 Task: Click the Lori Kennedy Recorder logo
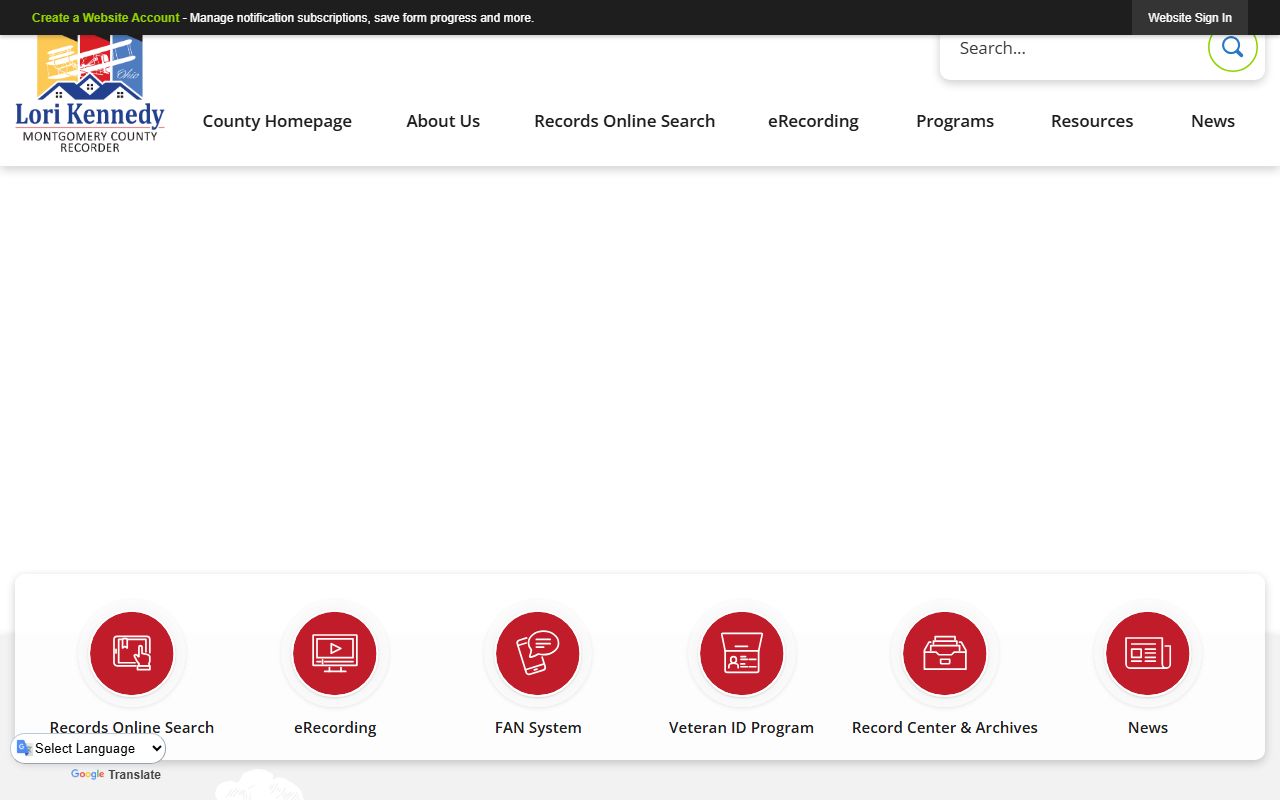click(90, 95)
